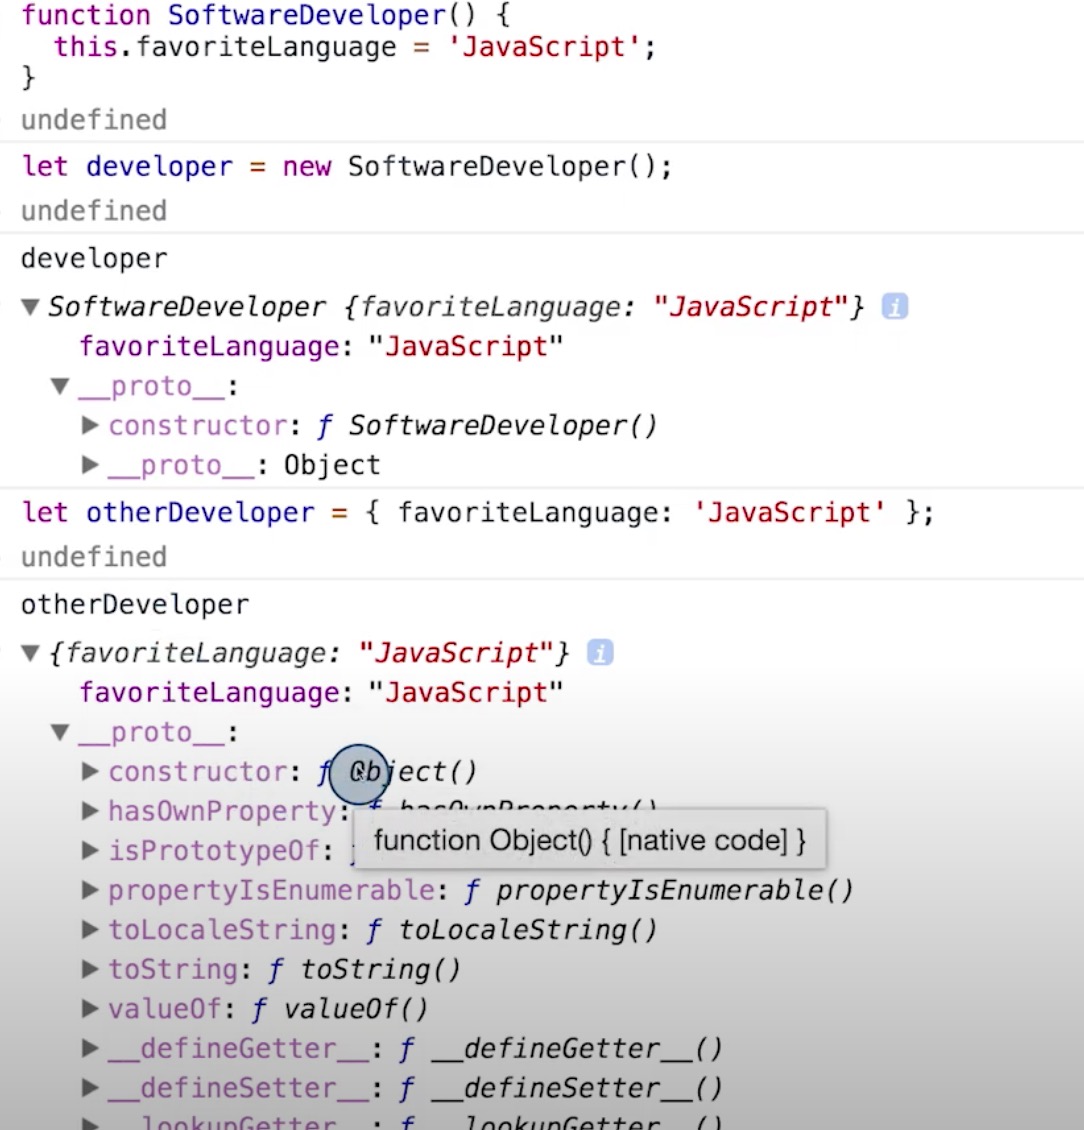Image resolution: width=1084 pixels, height=1130 pixels.
Task: Click 'function SoftwareDeveloper() {' line
Action: 266,15
